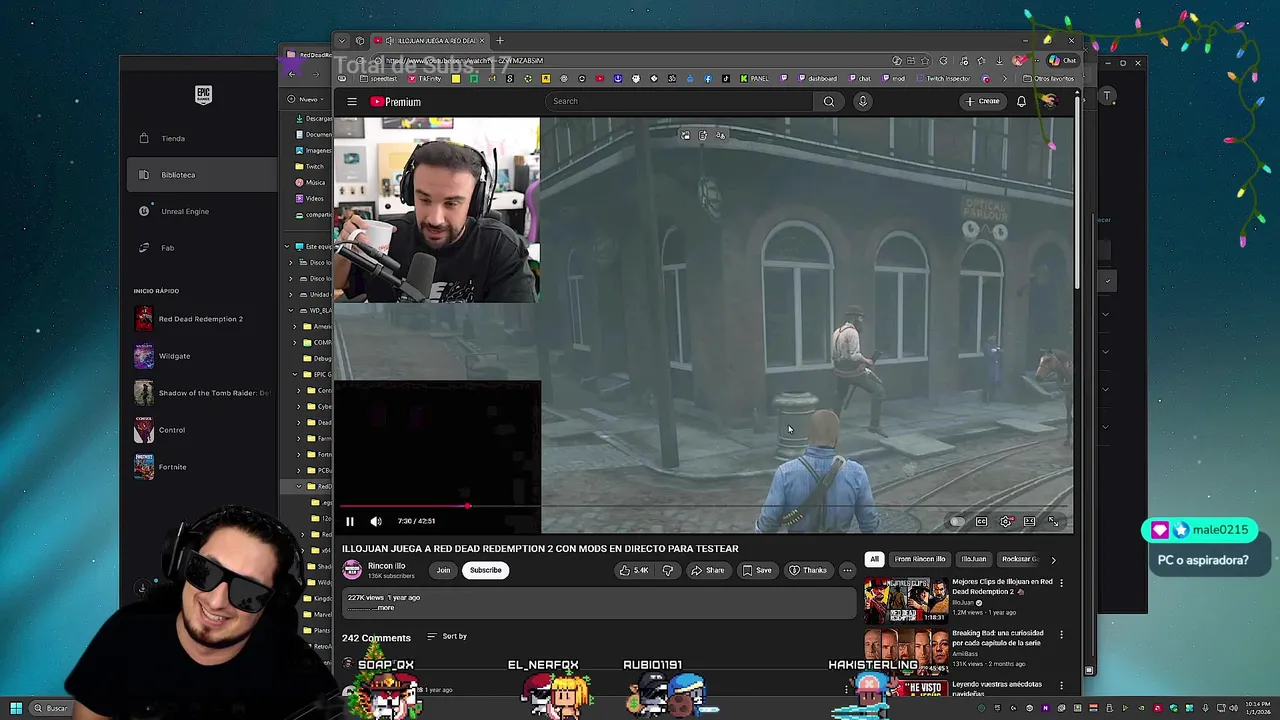This screenshot has height=720, width=1280.
Task: Open options for Mejores Clips de Illojuan video
Action: [1061, 583]
